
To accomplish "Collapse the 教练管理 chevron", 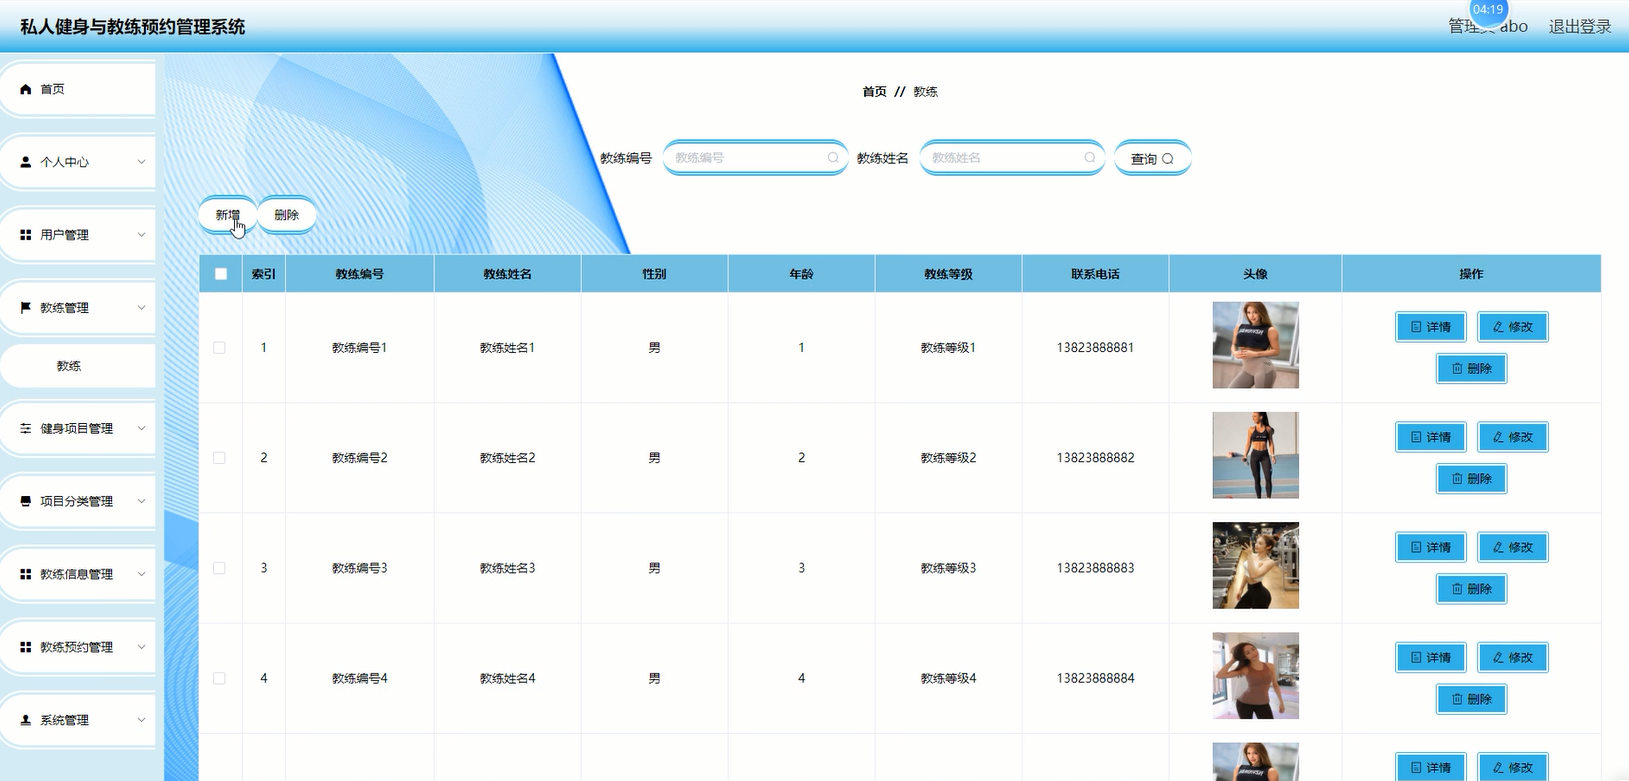I will (141, 307).
